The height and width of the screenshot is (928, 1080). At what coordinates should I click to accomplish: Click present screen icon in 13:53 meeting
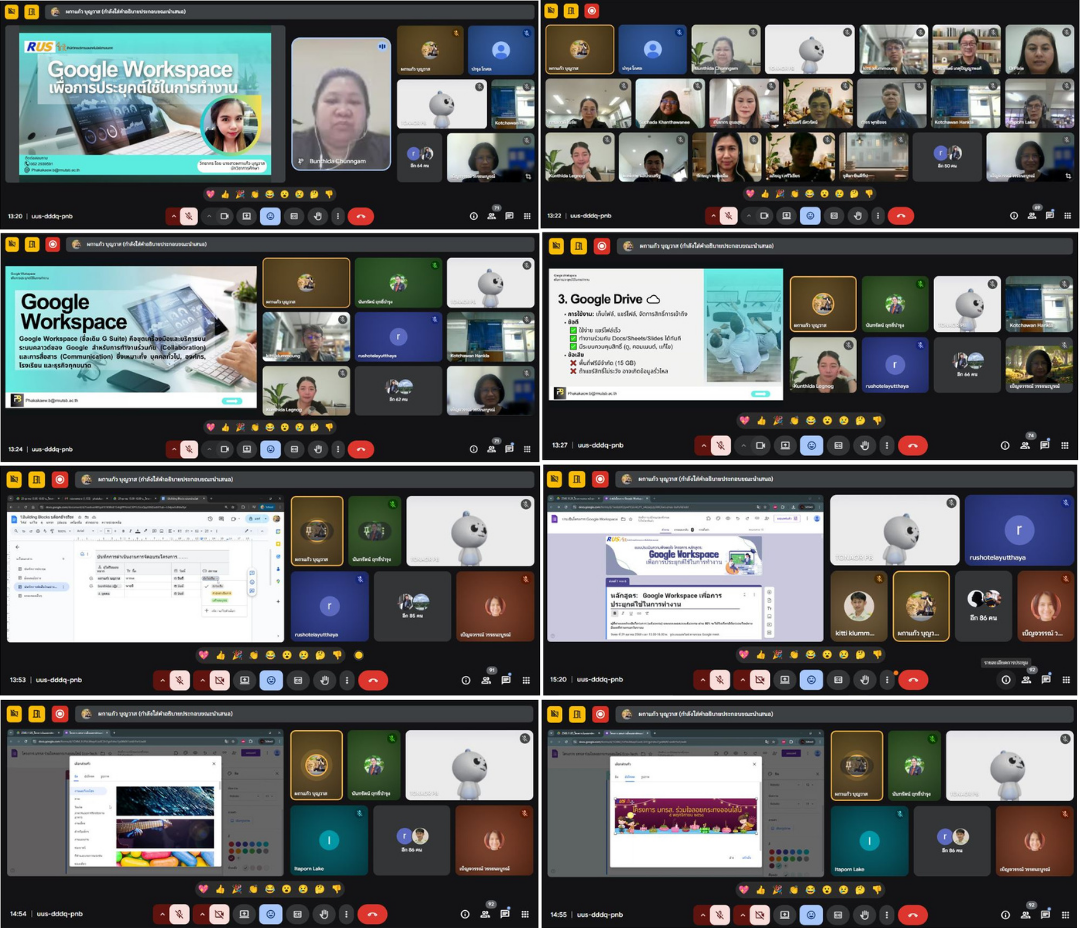[245, 680]
